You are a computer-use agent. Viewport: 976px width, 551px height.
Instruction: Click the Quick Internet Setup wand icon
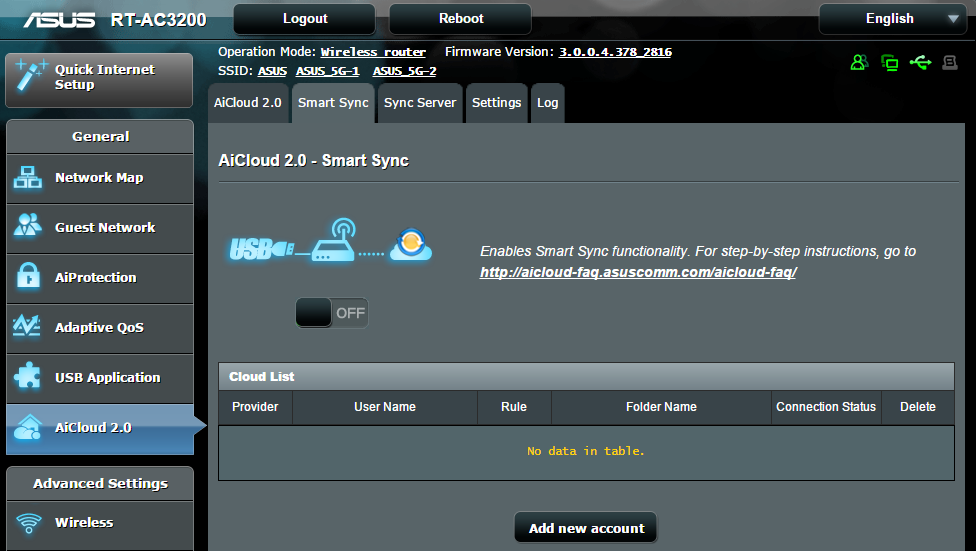tap(30, 75)
